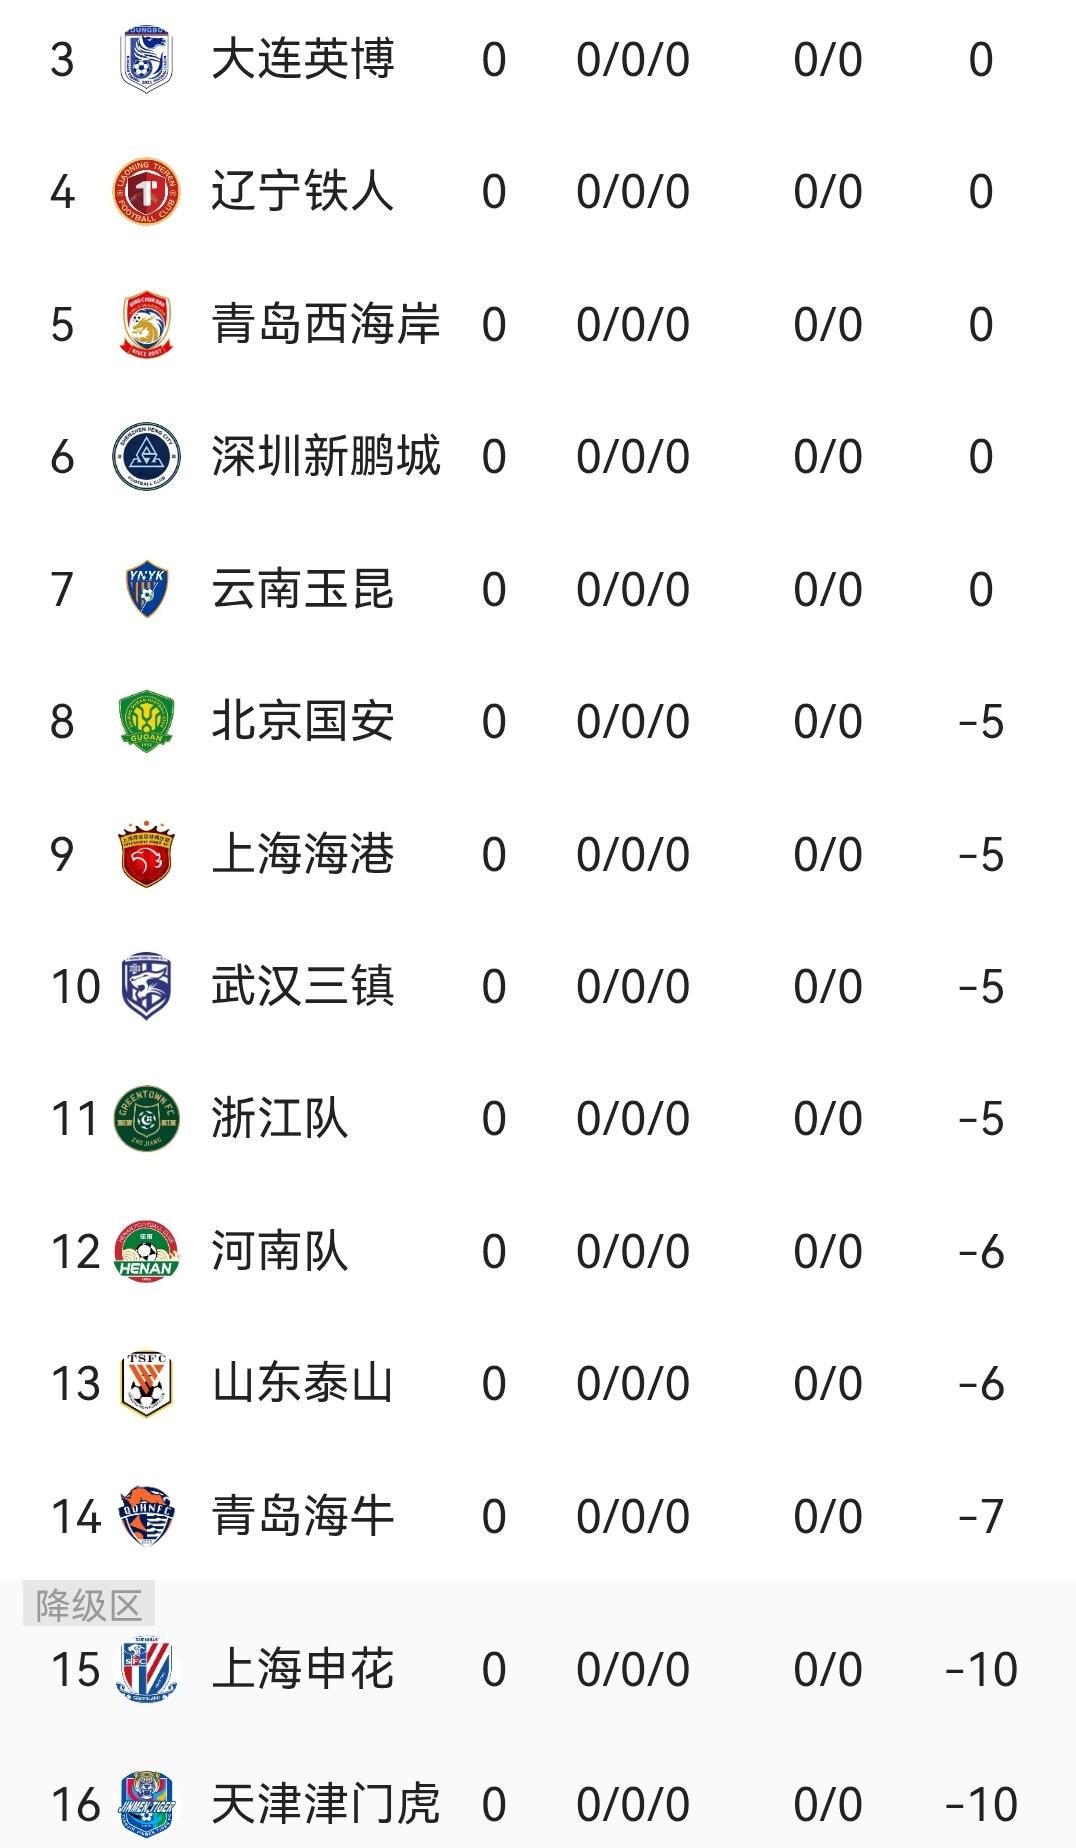Open the Henan team (河南队) logo
The image size is (1076, 1848).
coord(146,1251)
